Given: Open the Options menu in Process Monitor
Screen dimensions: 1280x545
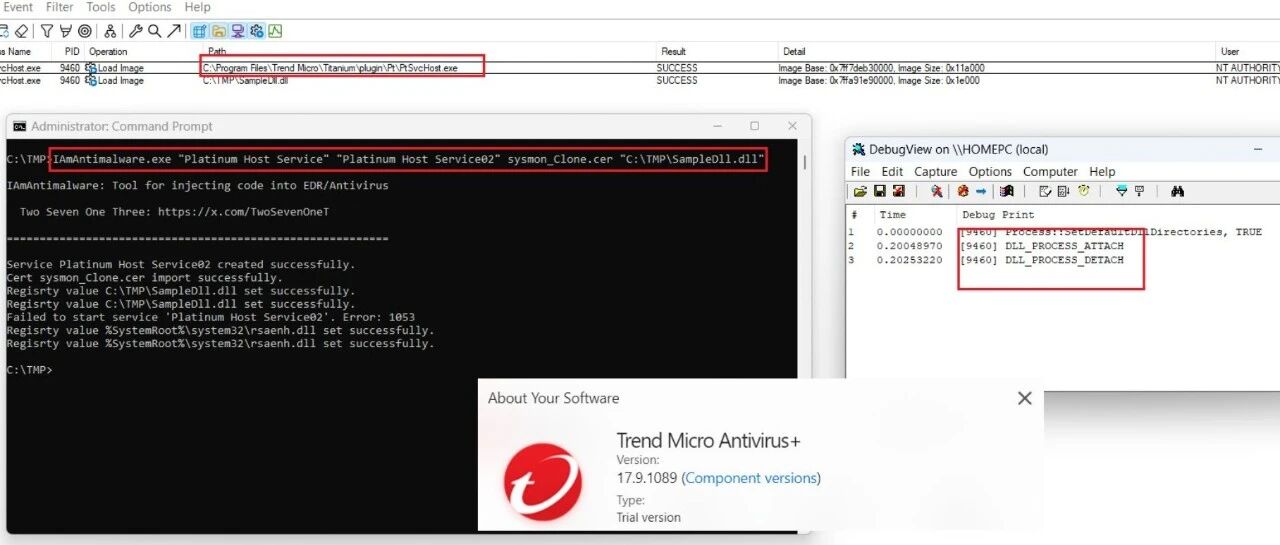Looking at the screenshot, I should click(150, 7).
